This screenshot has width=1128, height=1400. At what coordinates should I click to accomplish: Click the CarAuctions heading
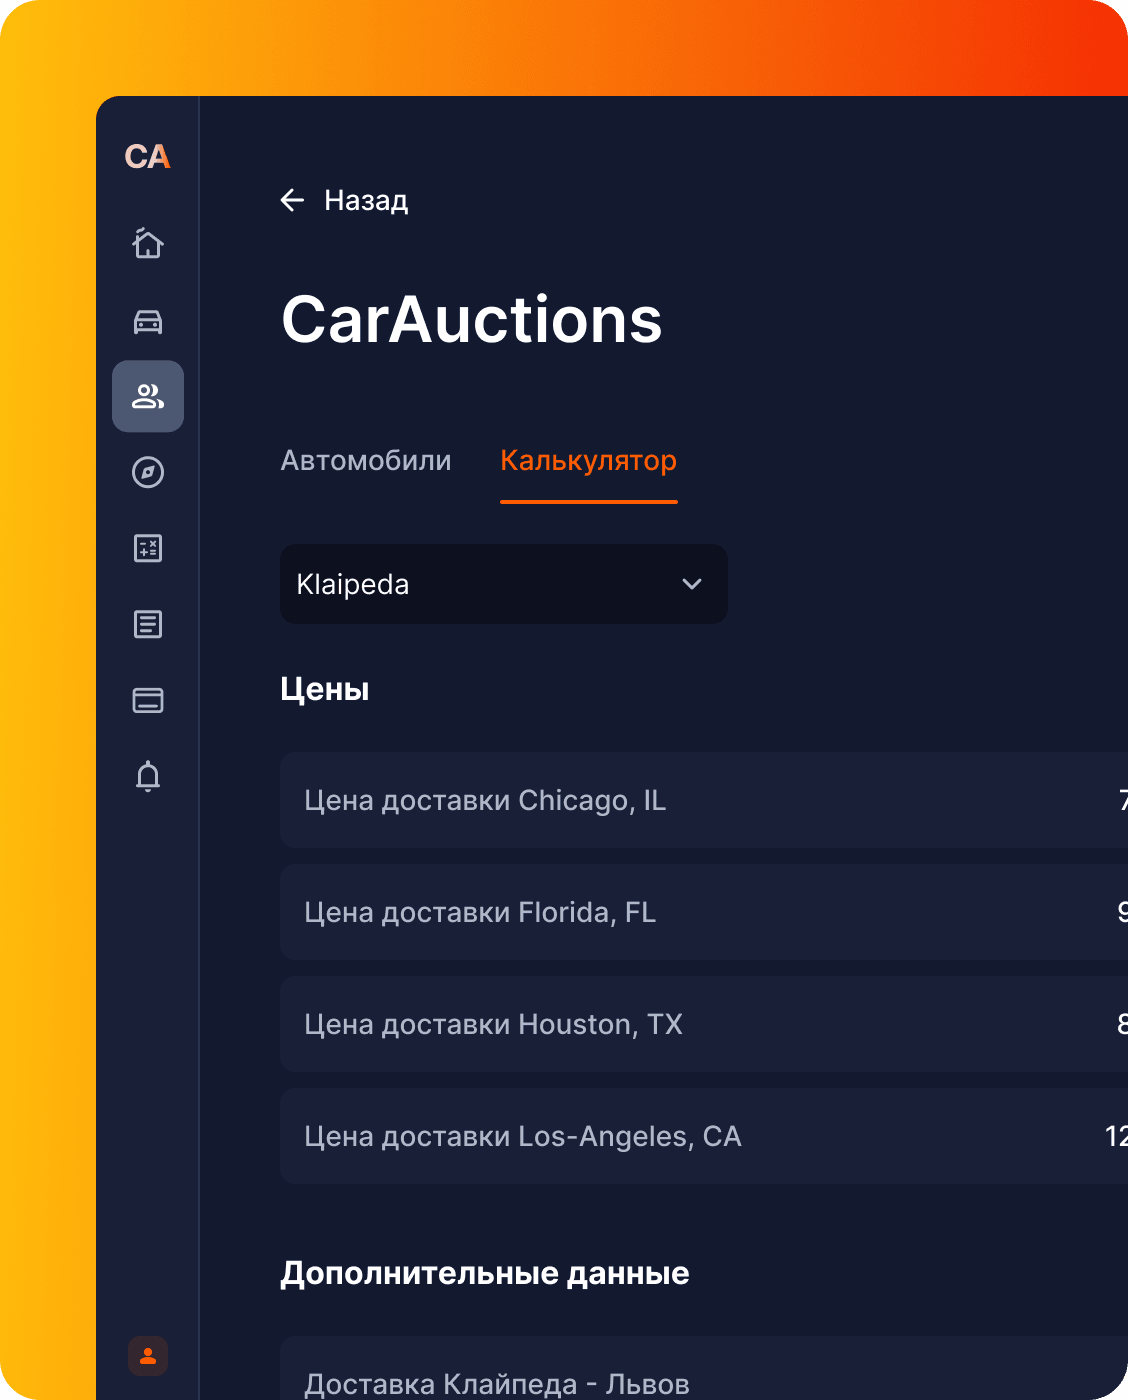472,320
